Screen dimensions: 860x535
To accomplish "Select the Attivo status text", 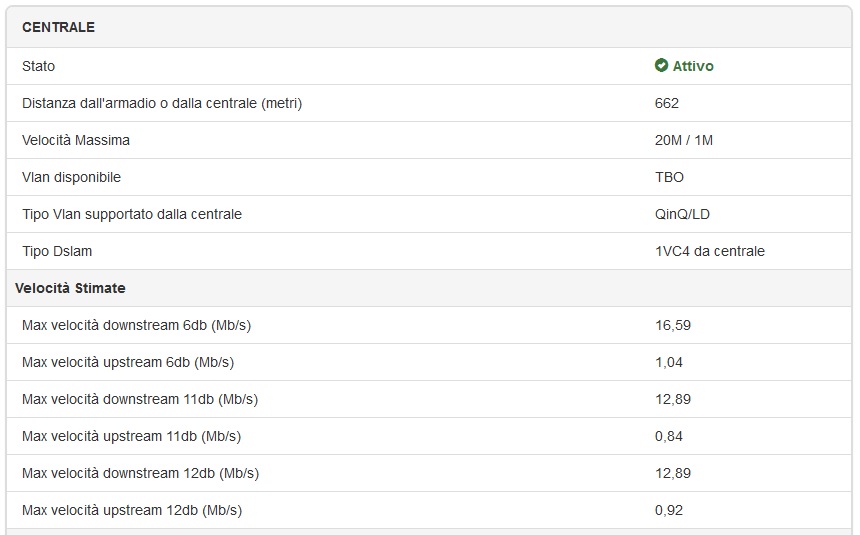I will (693, 66).
